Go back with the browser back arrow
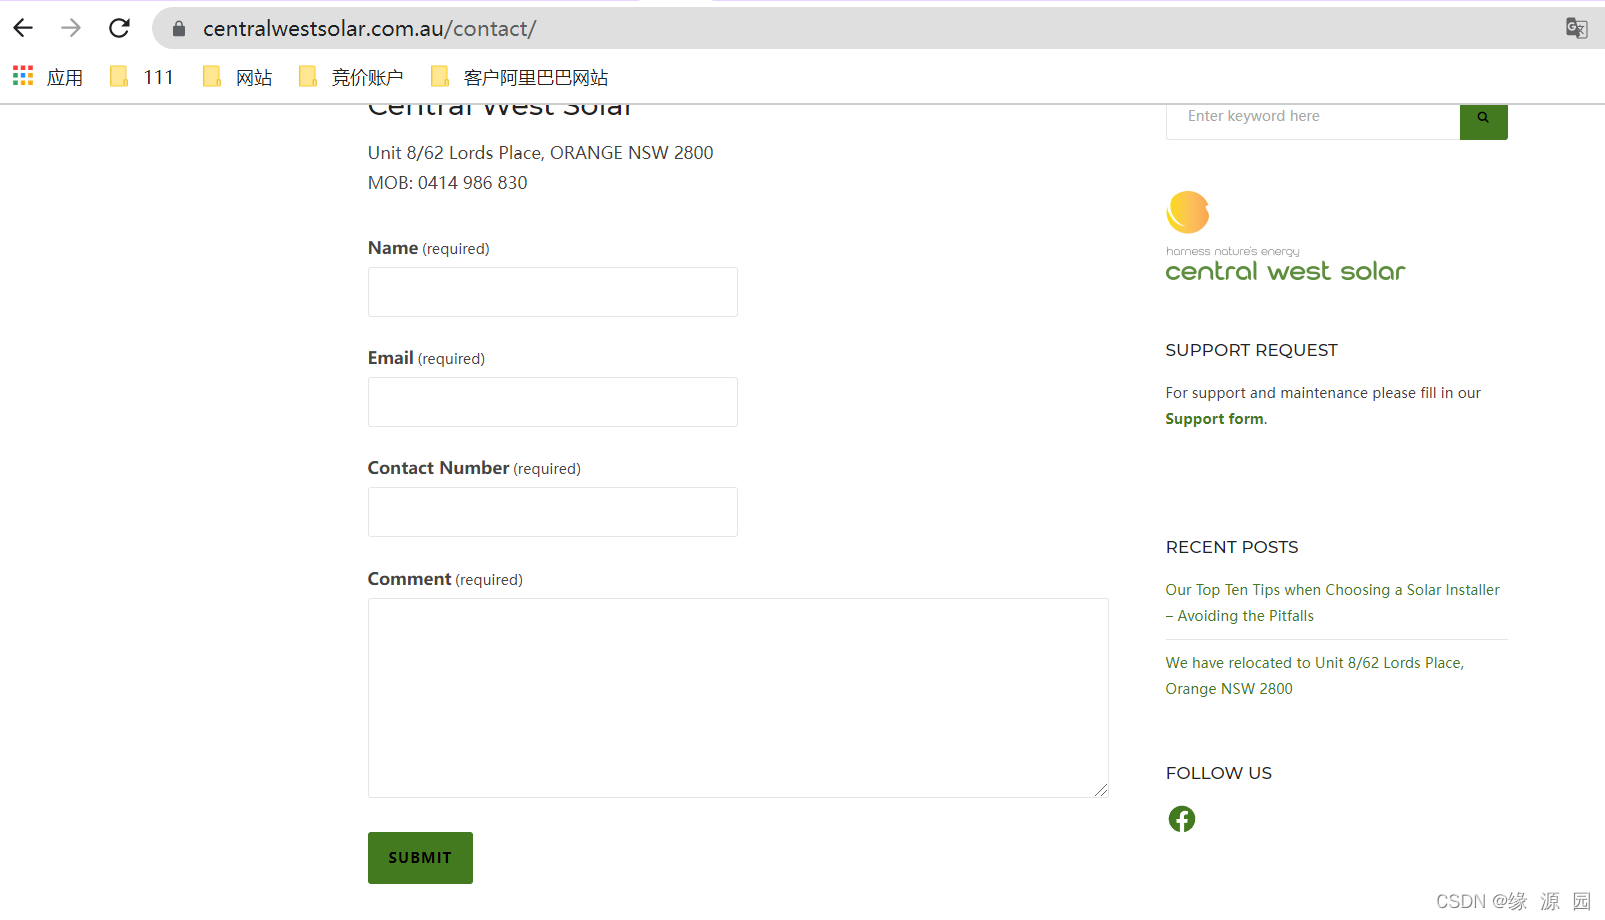The image size is (1605, 920). coord(23,28)
